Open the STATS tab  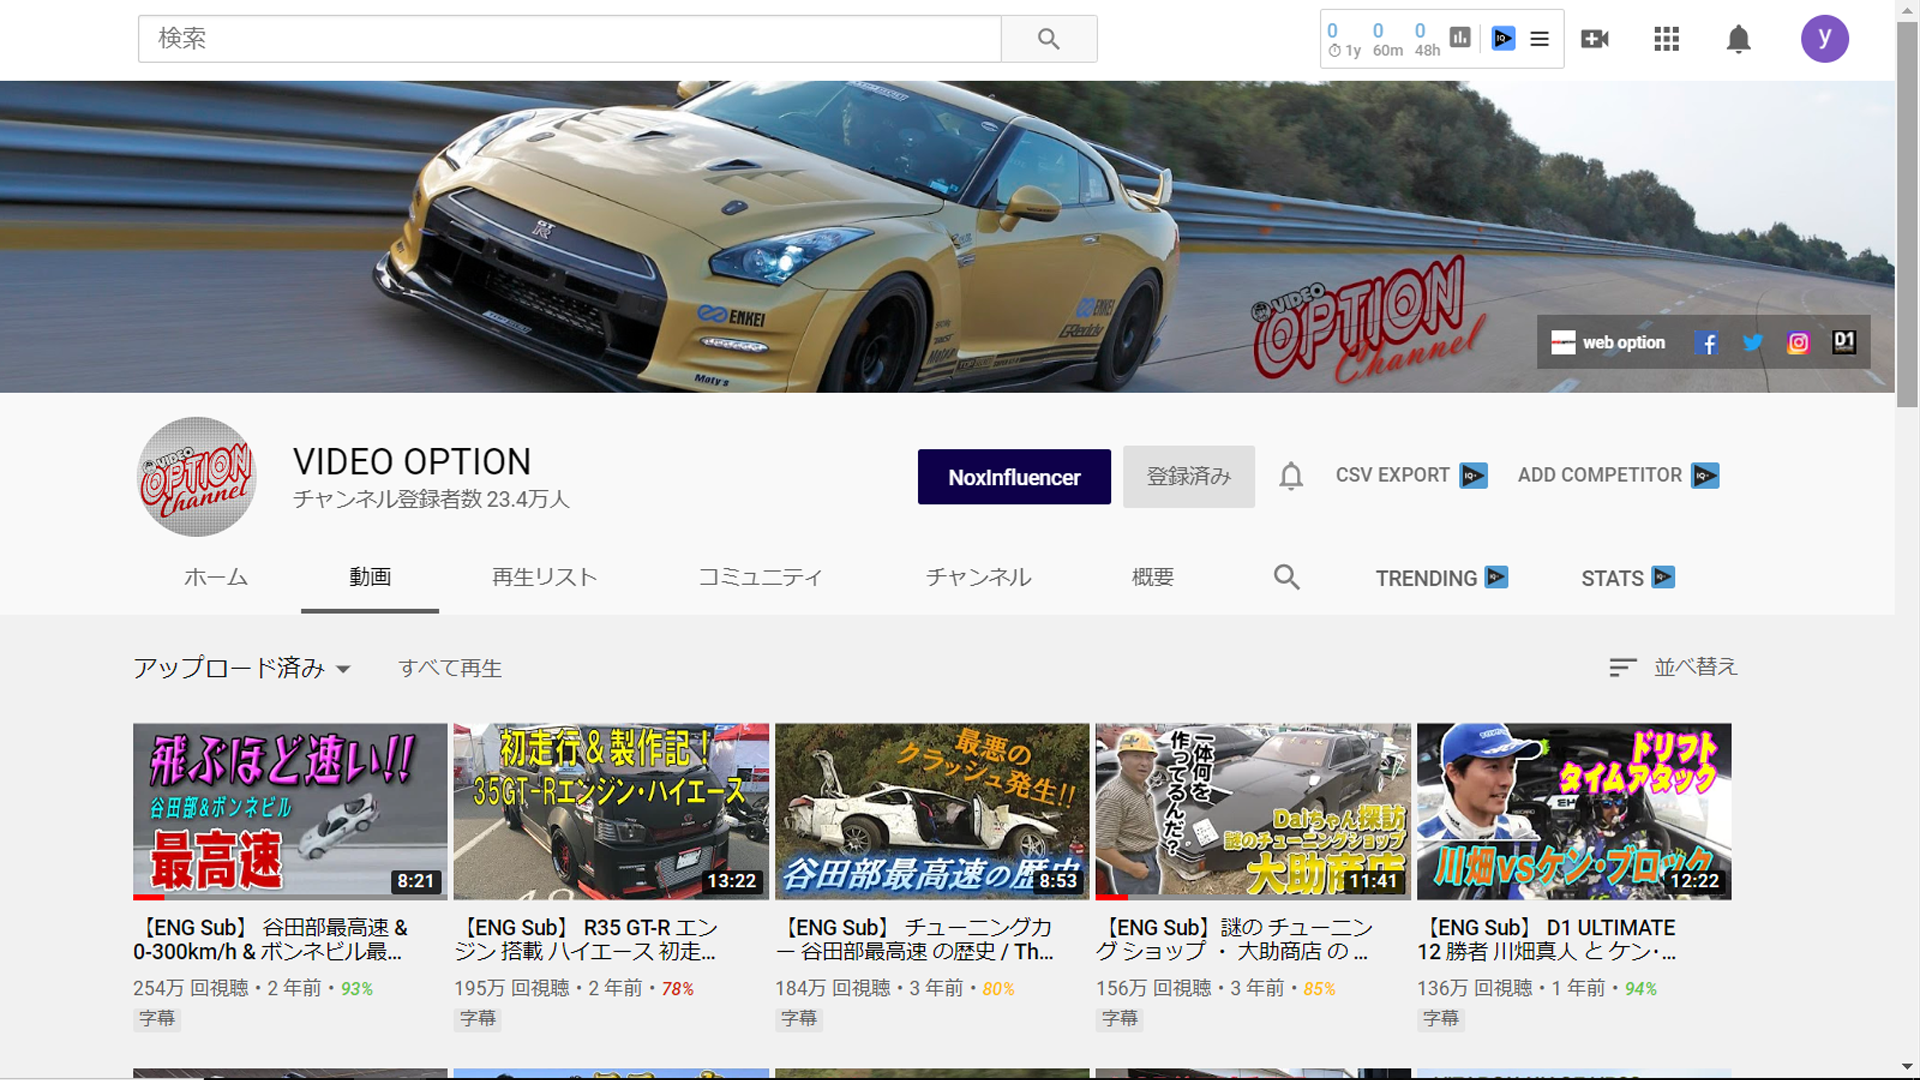pos(1627,578)
